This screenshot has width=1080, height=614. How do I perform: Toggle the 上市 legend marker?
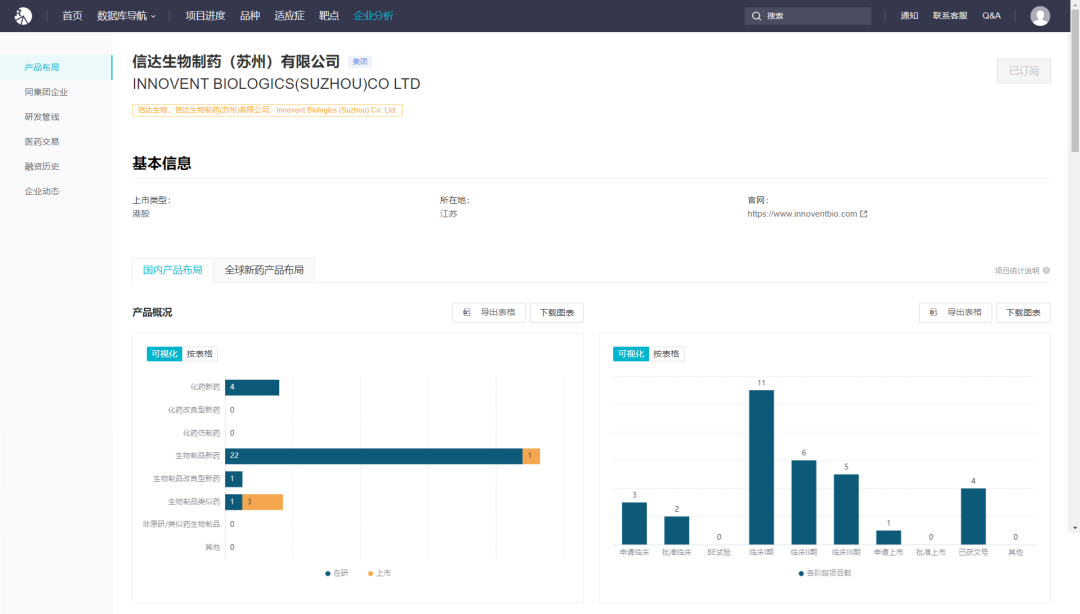371,573
